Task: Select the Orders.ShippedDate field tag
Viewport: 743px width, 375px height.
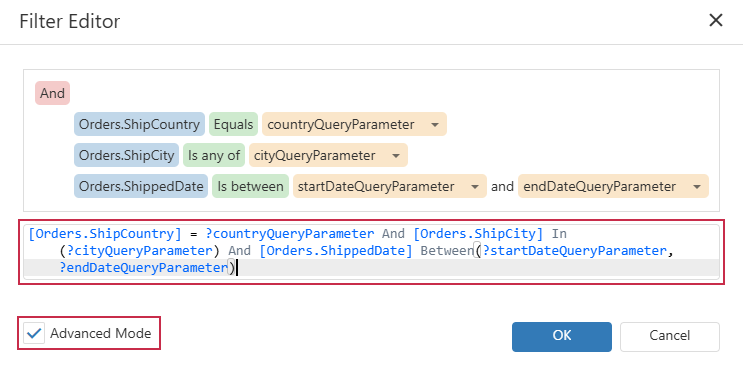Action: tap(141, 186)
